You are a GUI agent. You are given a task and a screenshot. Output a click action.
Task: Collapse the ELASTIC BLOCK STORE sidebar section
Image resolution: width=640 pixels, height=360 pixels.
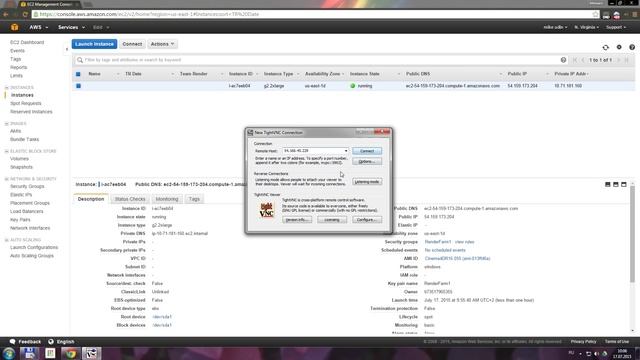coord(7,151)
